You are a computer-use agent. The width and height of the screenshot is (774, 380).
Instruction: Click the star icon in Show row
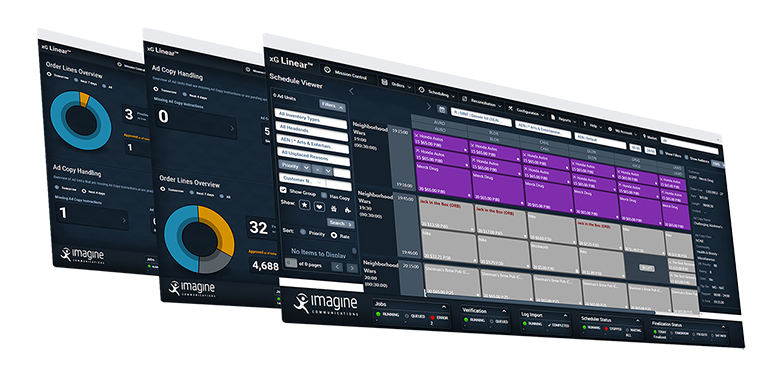(x=305, y=206)
